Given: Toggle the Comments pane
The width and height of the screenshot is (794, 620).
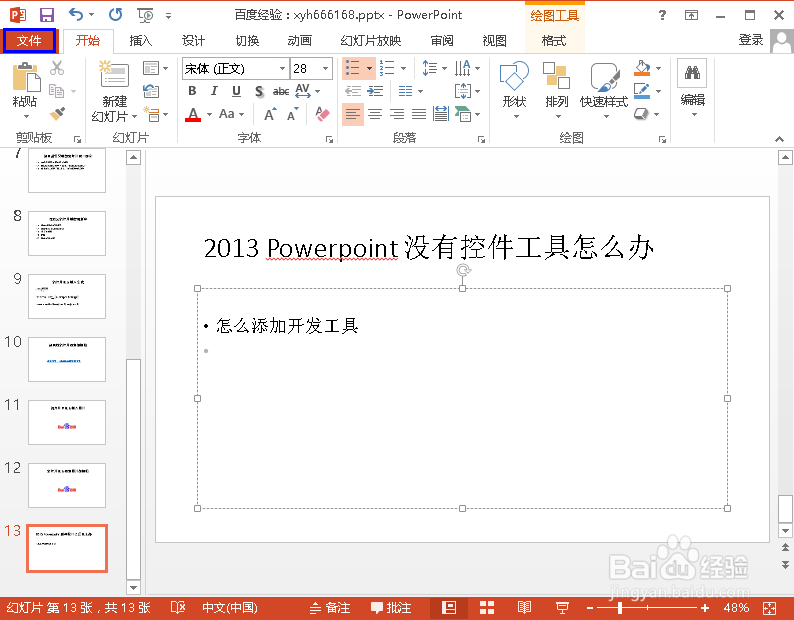Looking at the screenshot, I should (391, 607).
